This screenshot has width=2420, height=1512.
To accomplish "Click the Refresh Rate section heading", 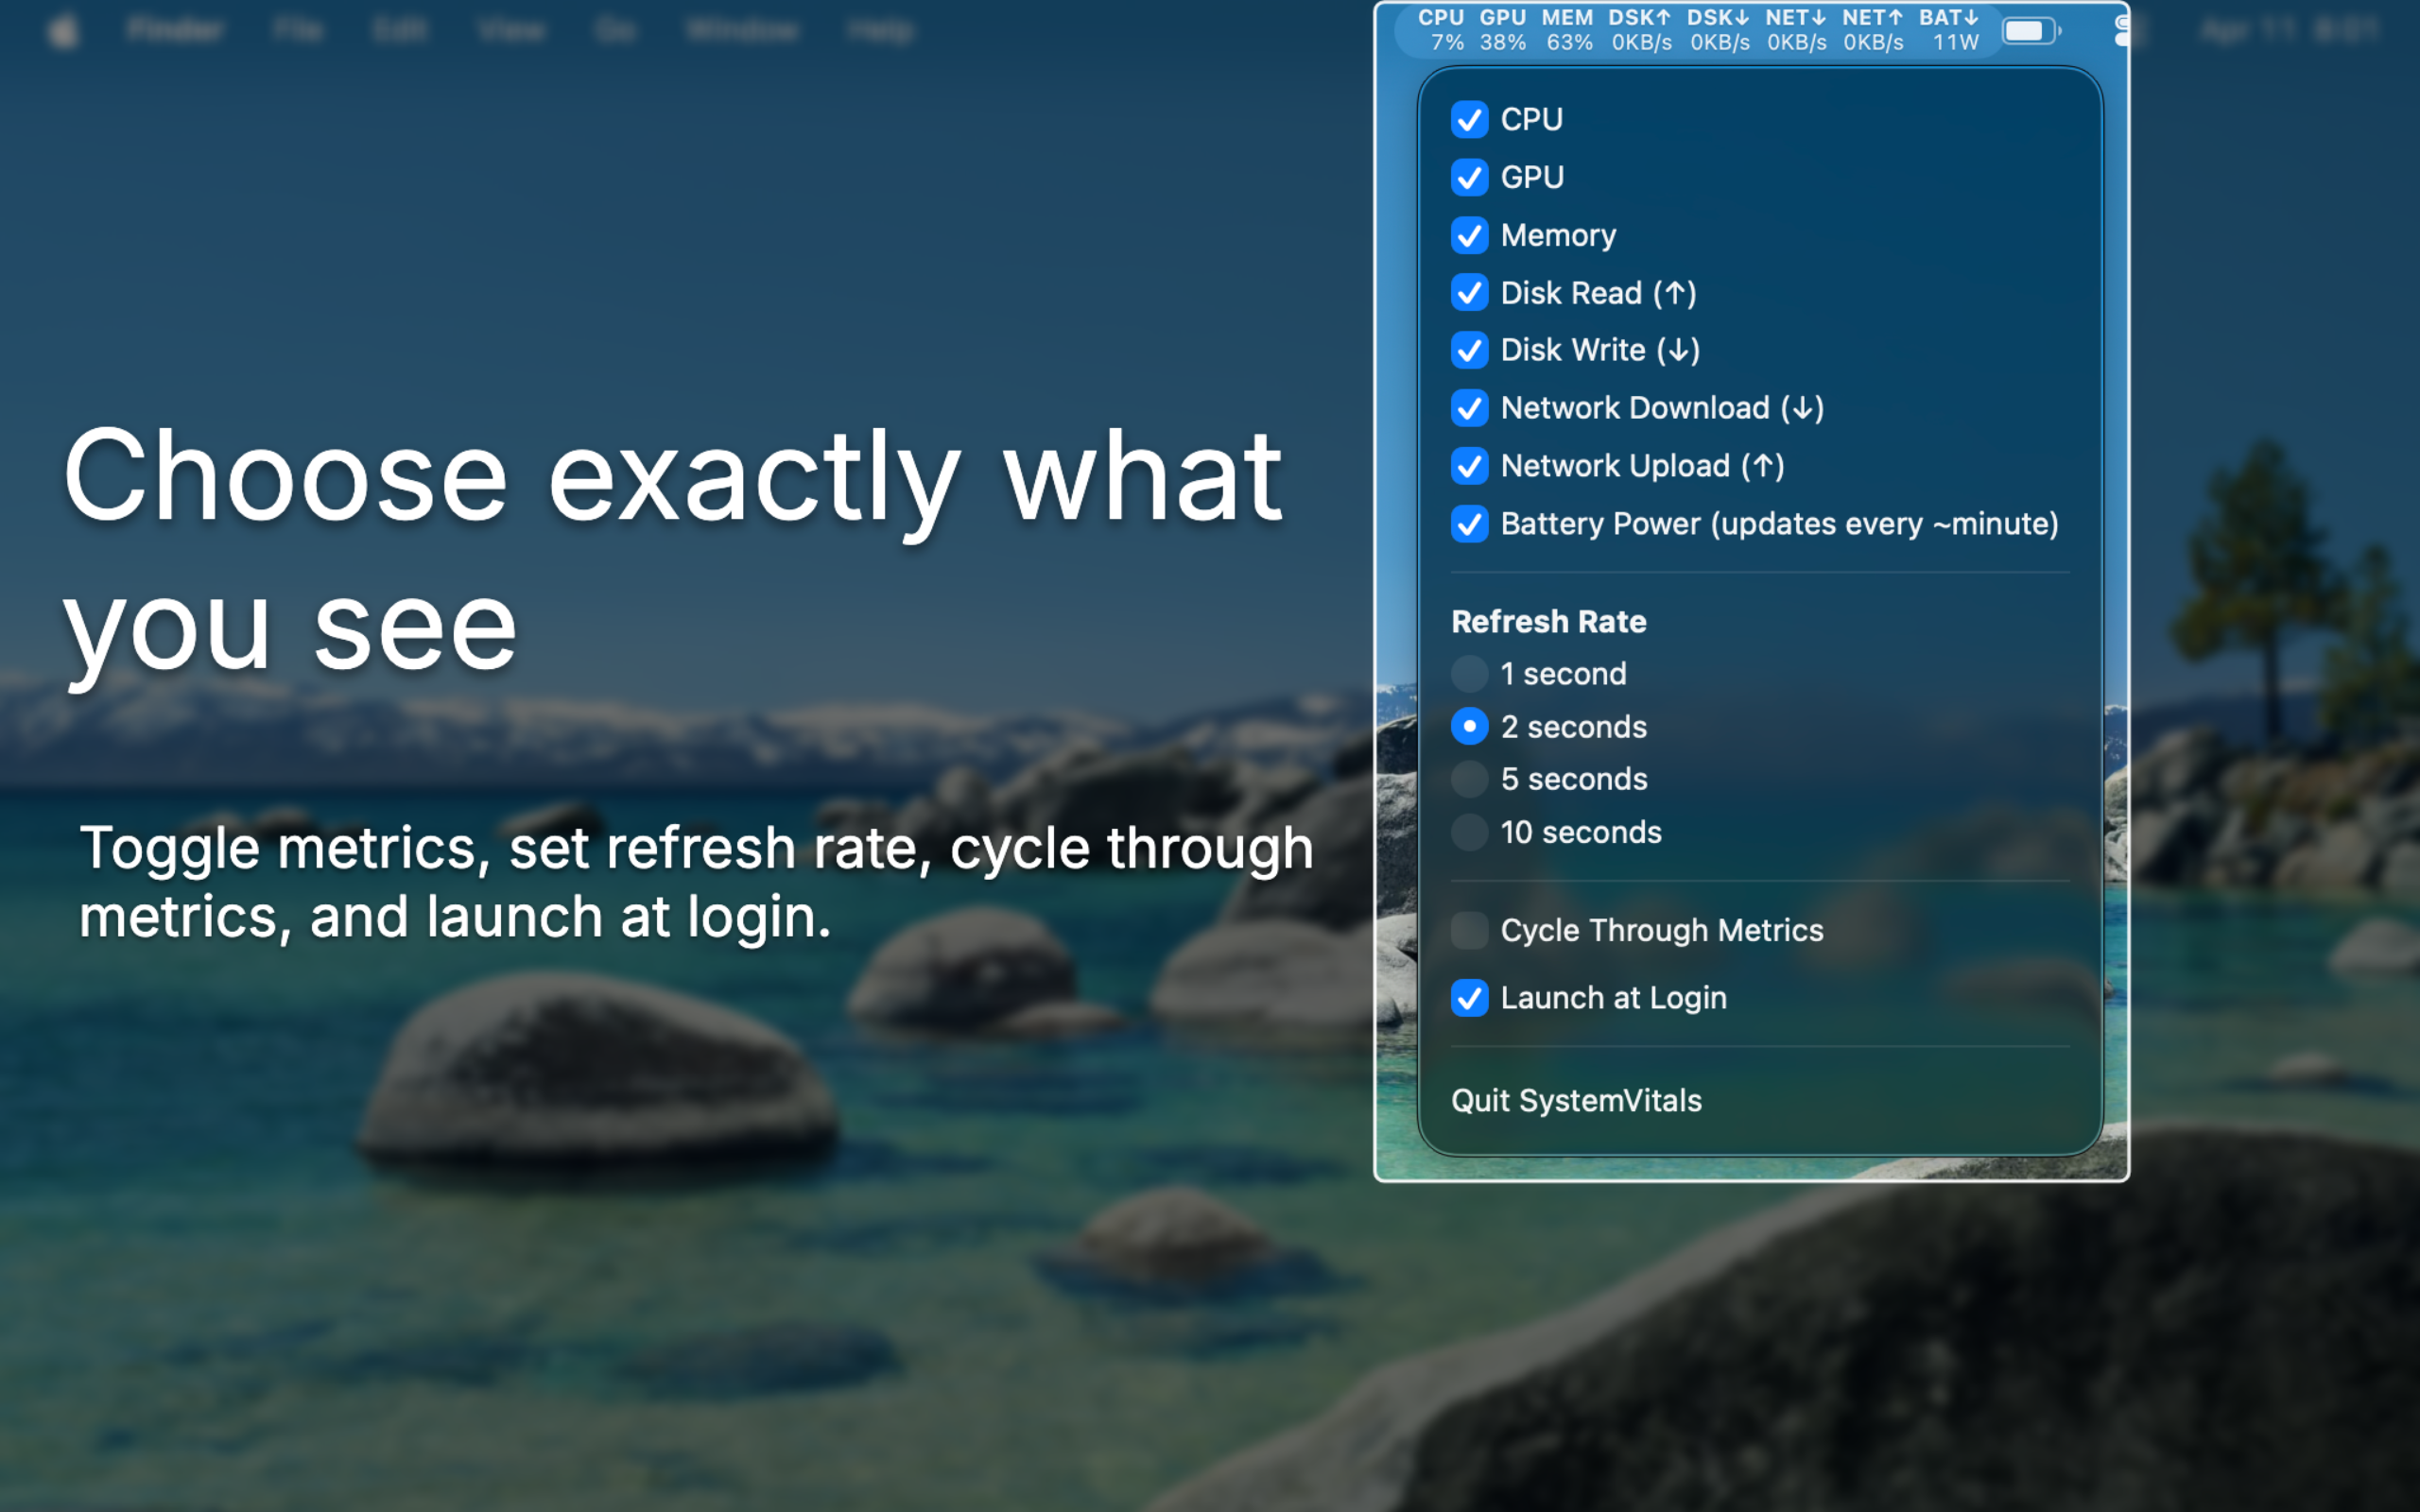I will pos(1548,622).
